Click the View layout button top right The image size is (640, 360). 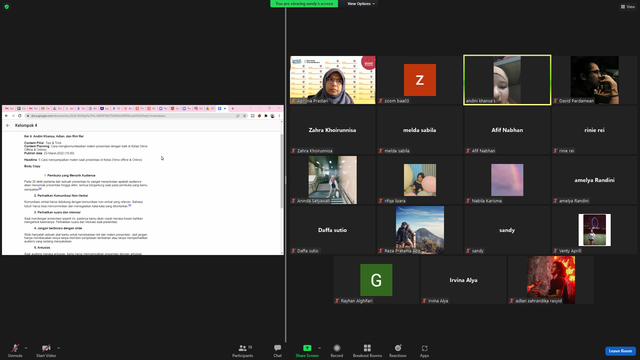pyautogui.click(x=628, y=7)
